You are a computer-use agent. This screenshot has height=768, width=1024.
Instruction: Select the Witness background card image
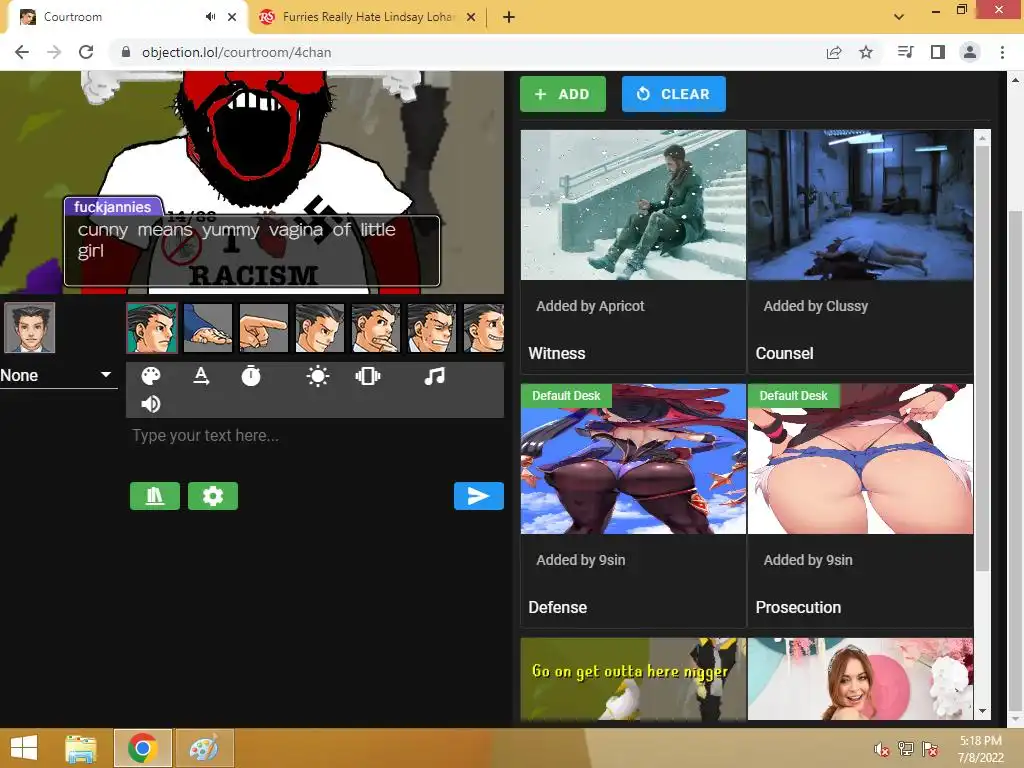coord(633,205)
